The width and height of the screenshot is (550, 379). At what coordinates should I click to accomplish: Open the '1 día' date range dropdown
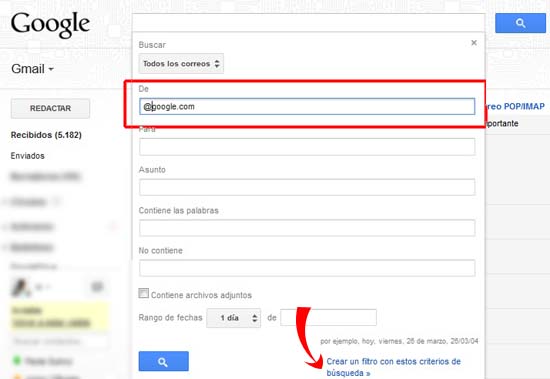(234, 318)
